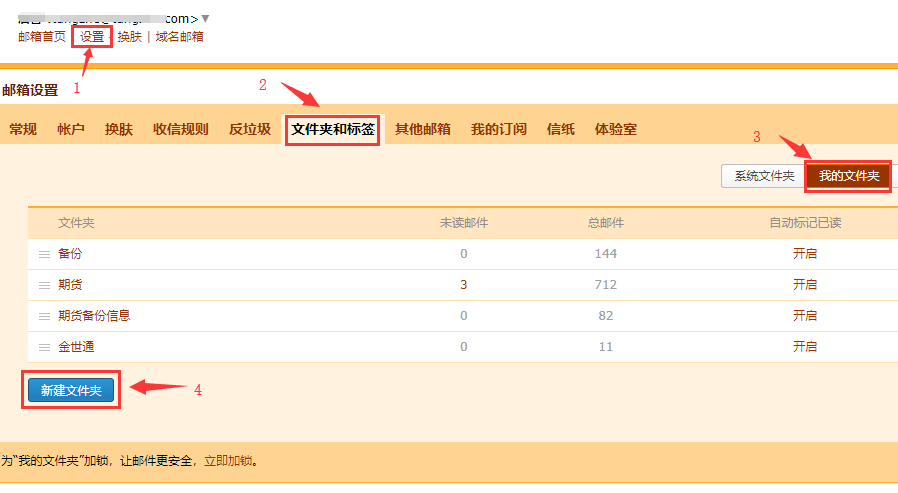Click the drag handle icon beside 金世通
This screenshot has height=493, width=898.
point(44,347)
